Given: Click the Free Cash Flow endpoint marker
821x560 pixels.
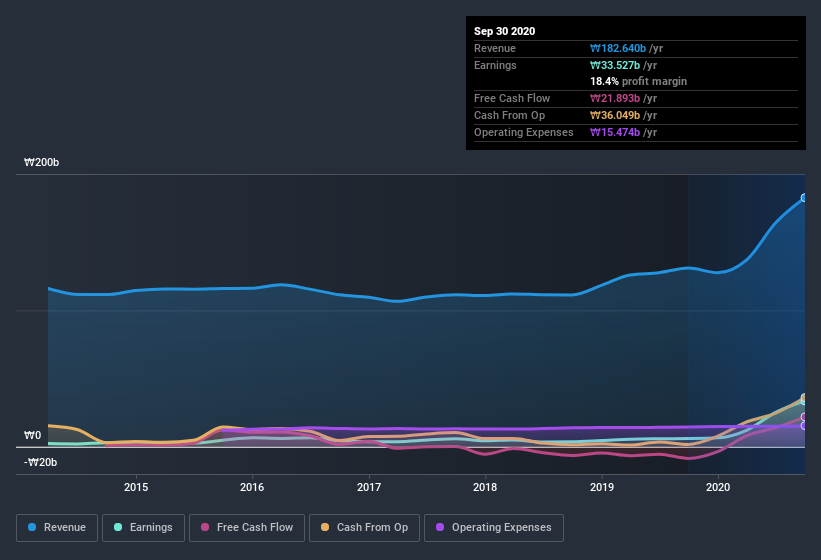Looking at the screenshot, I should point(804,417).
